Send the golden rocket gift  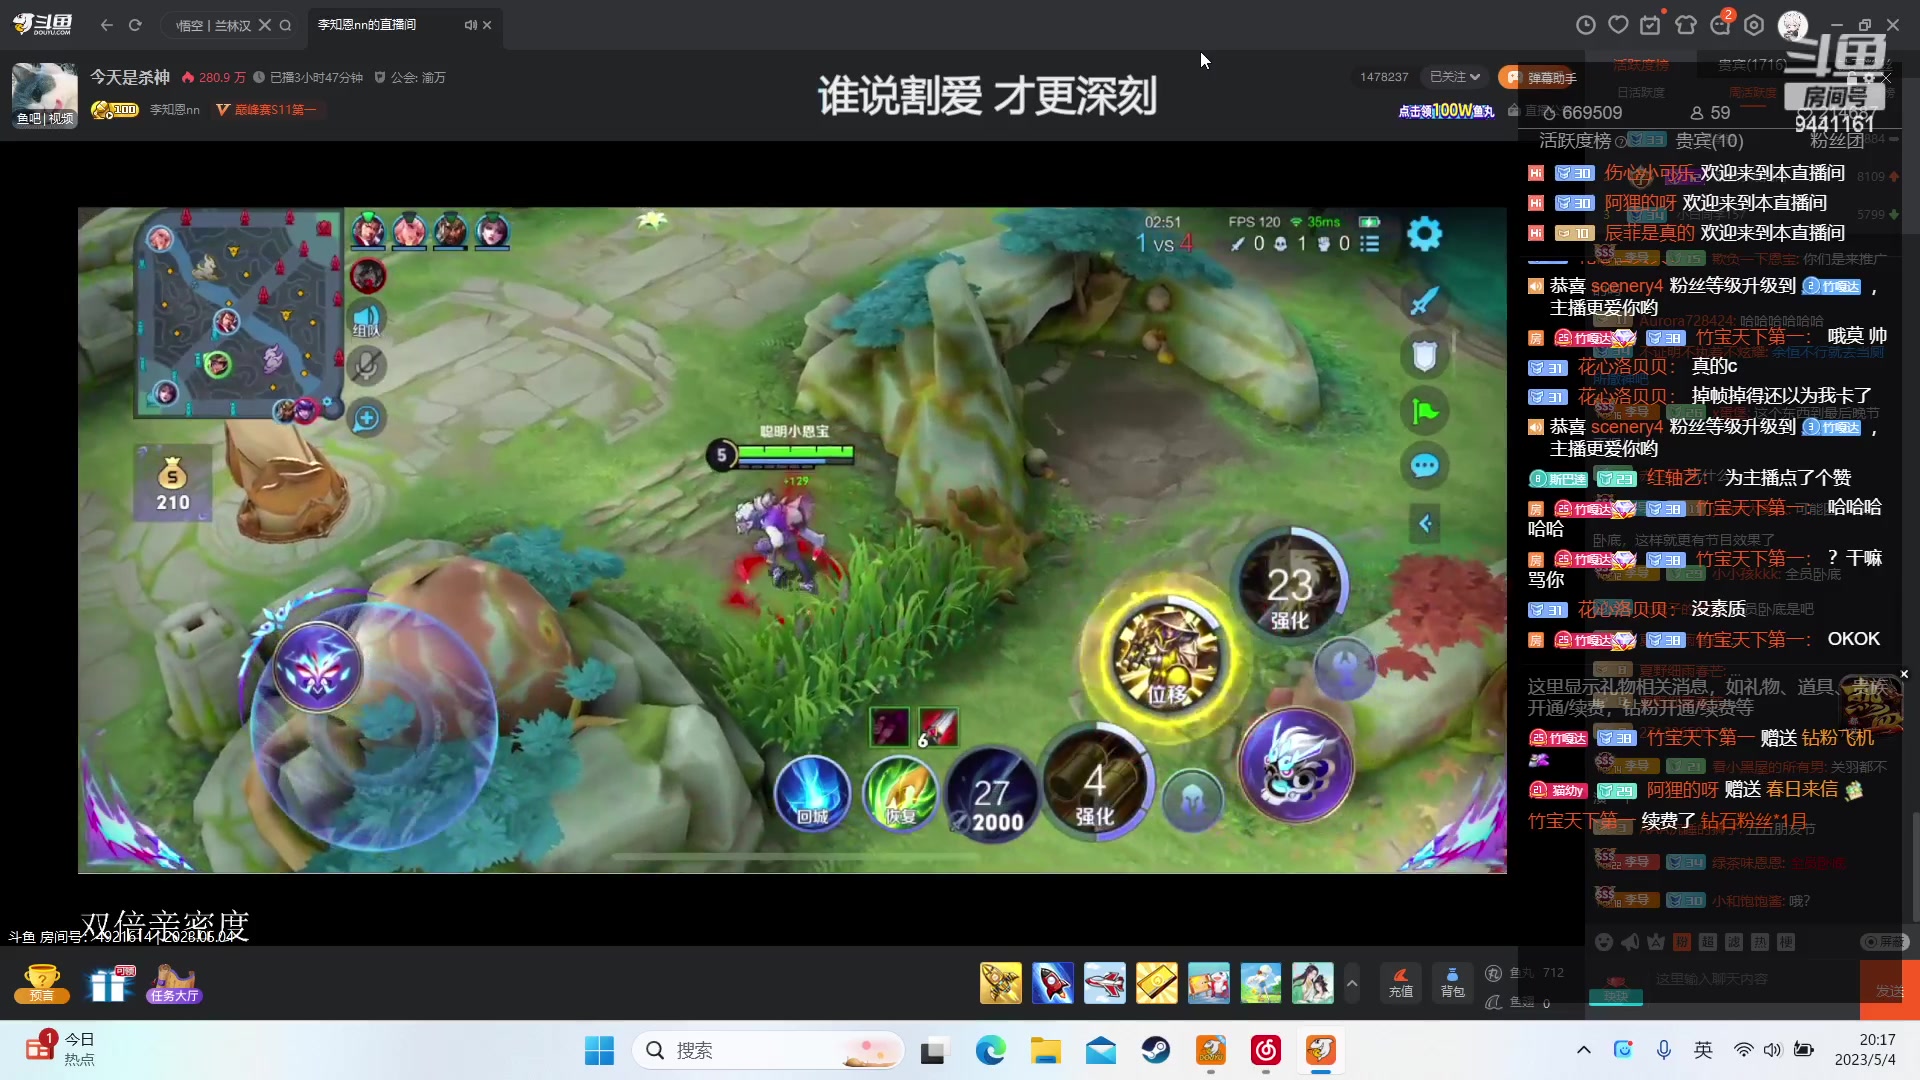pos(1000,983)
